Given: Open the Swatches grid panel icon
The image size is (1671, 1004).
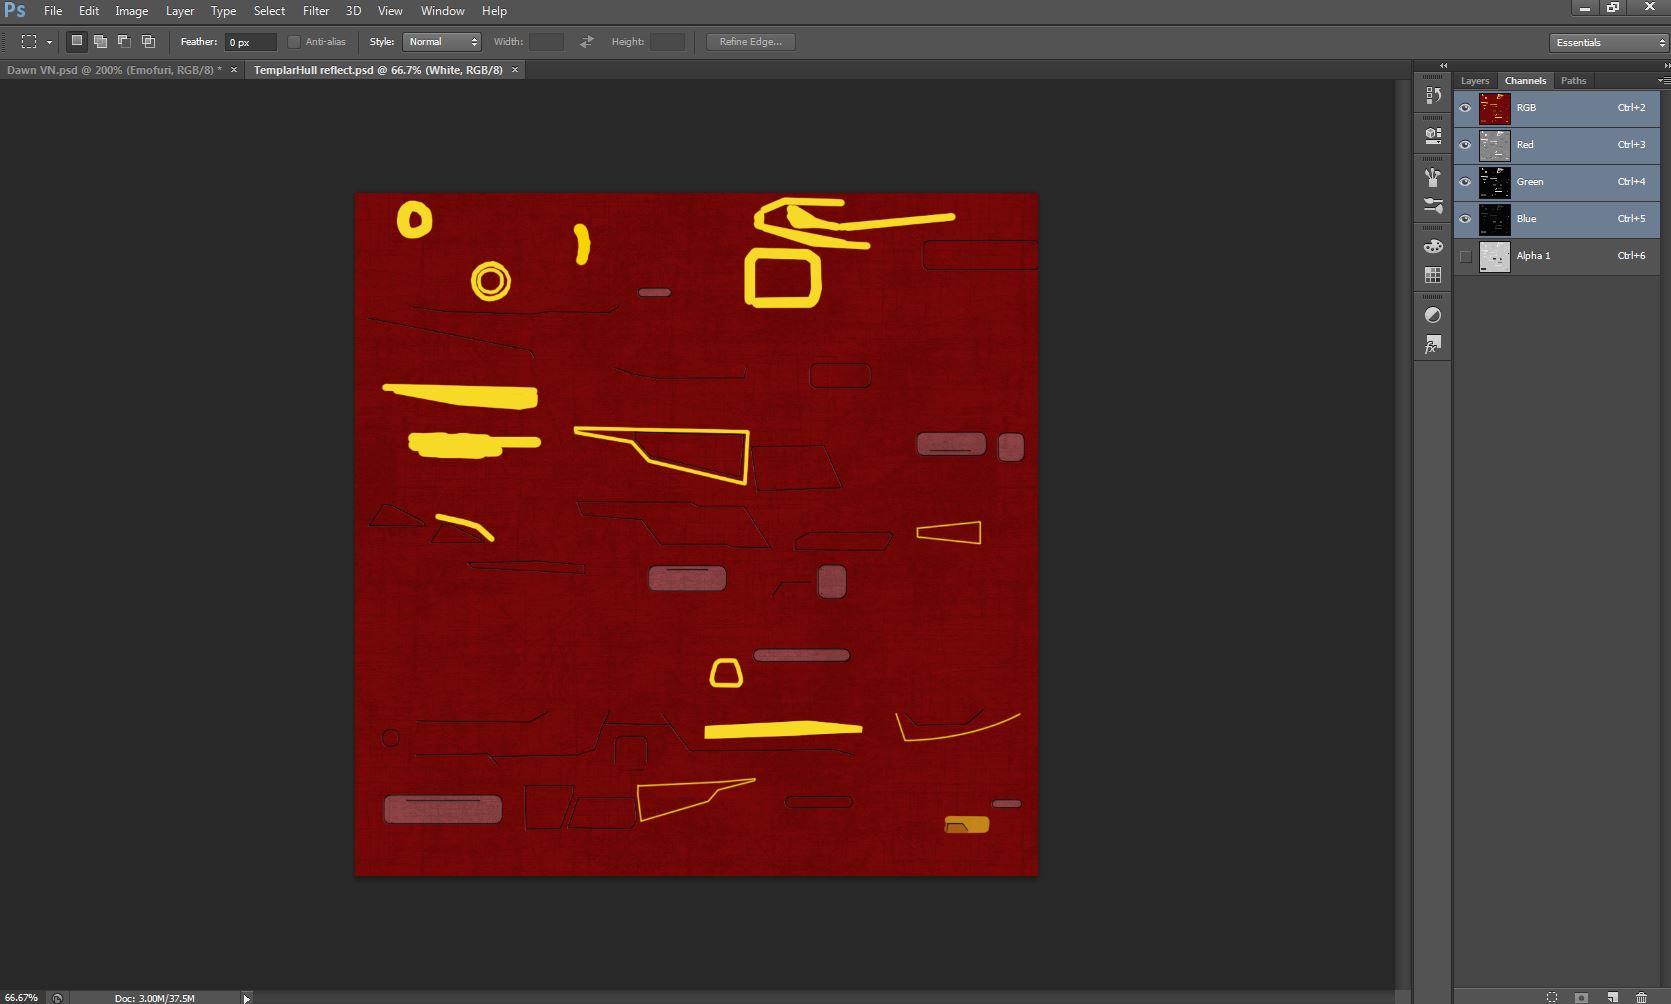Looking at the screenshot, I should (1433, 275).
